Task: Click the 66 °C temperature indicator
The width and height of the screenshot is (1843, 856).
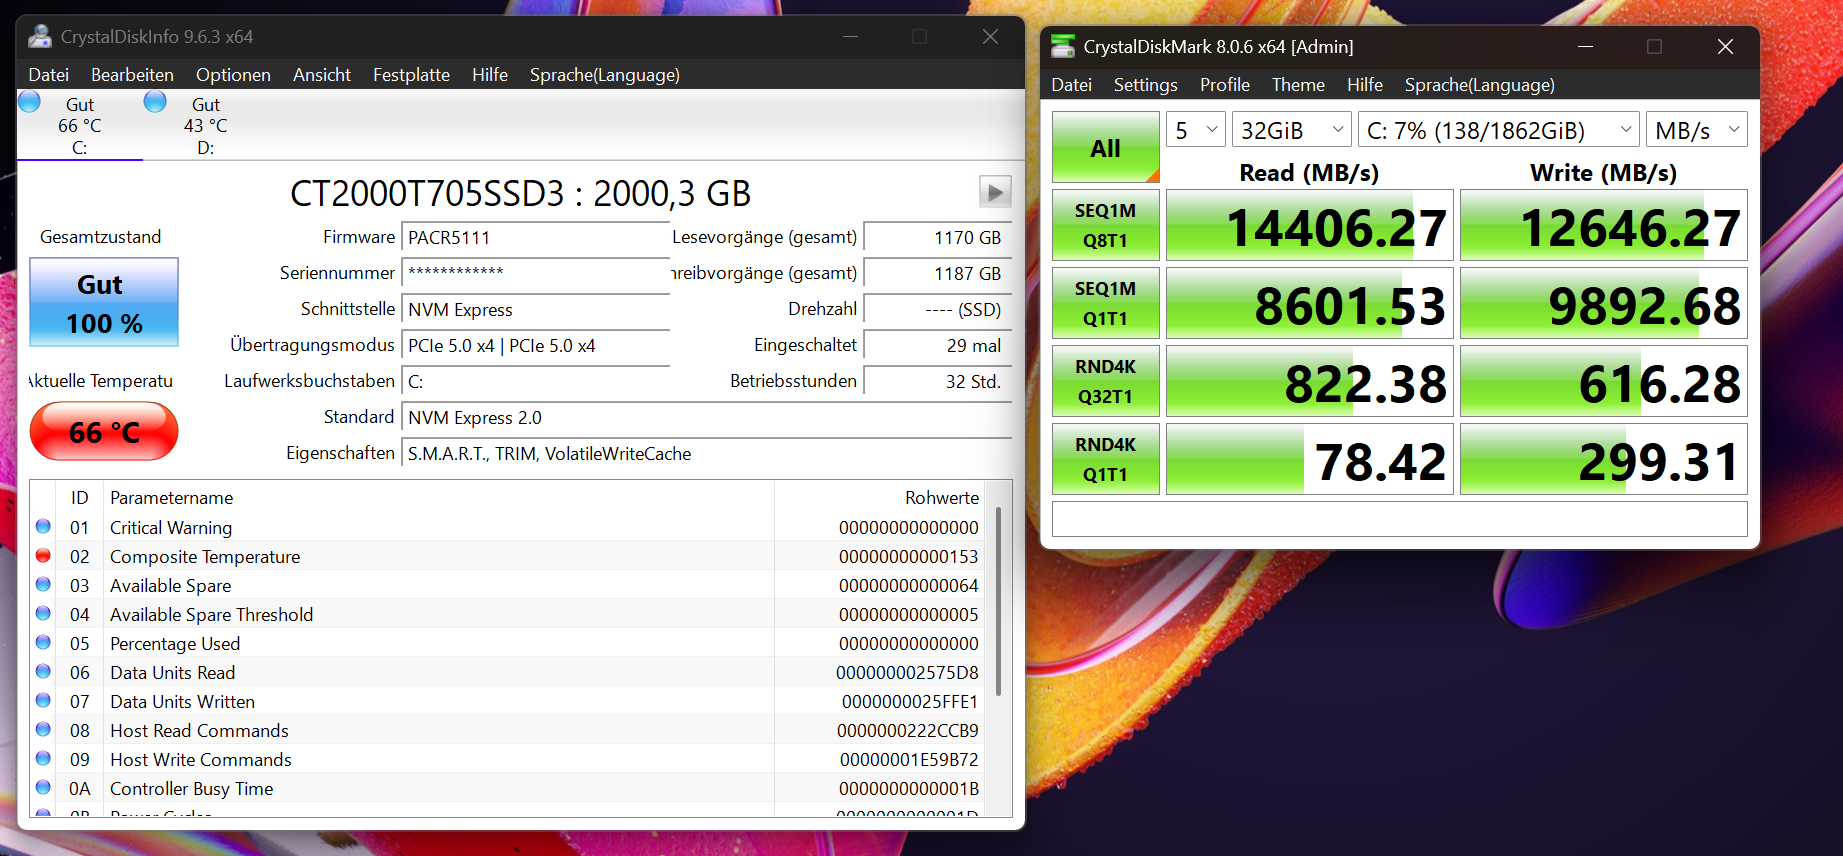Action: [104, 431]
